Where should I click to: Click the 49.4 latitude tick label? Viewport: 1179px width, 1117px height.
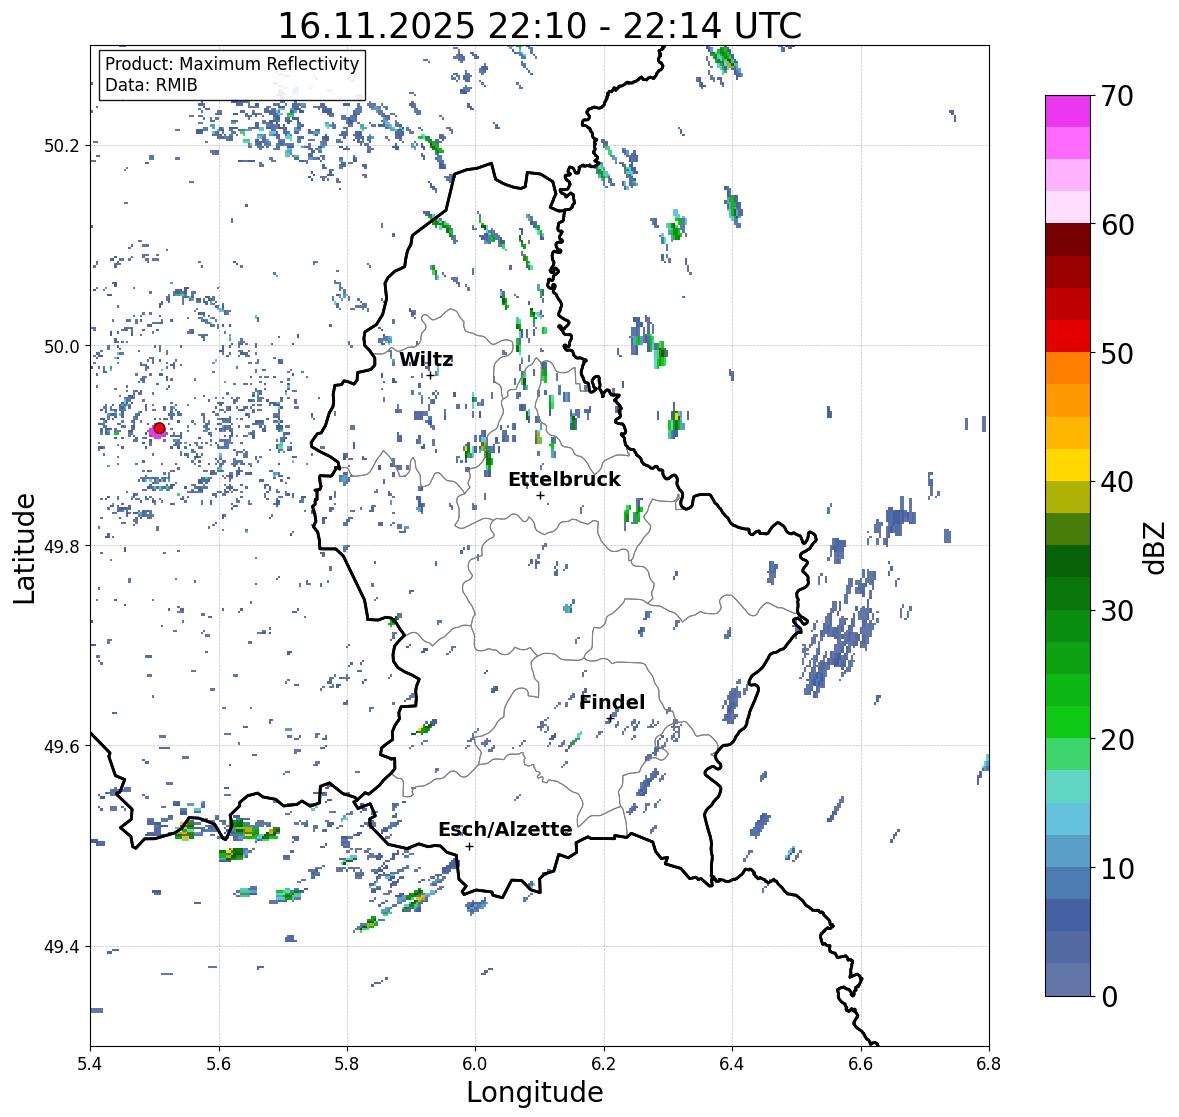(62, 947)
